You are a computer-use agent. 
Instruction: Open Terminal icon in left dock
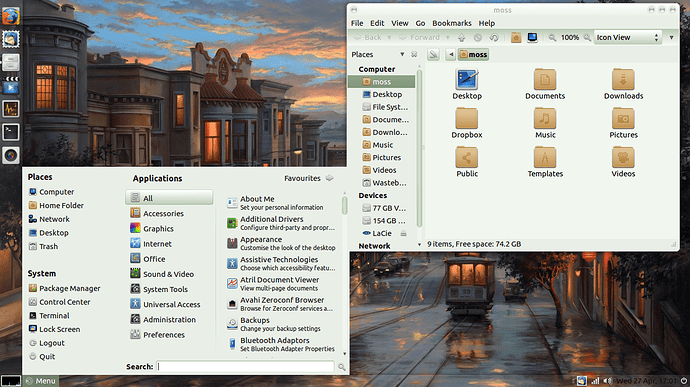pos(11,132)
